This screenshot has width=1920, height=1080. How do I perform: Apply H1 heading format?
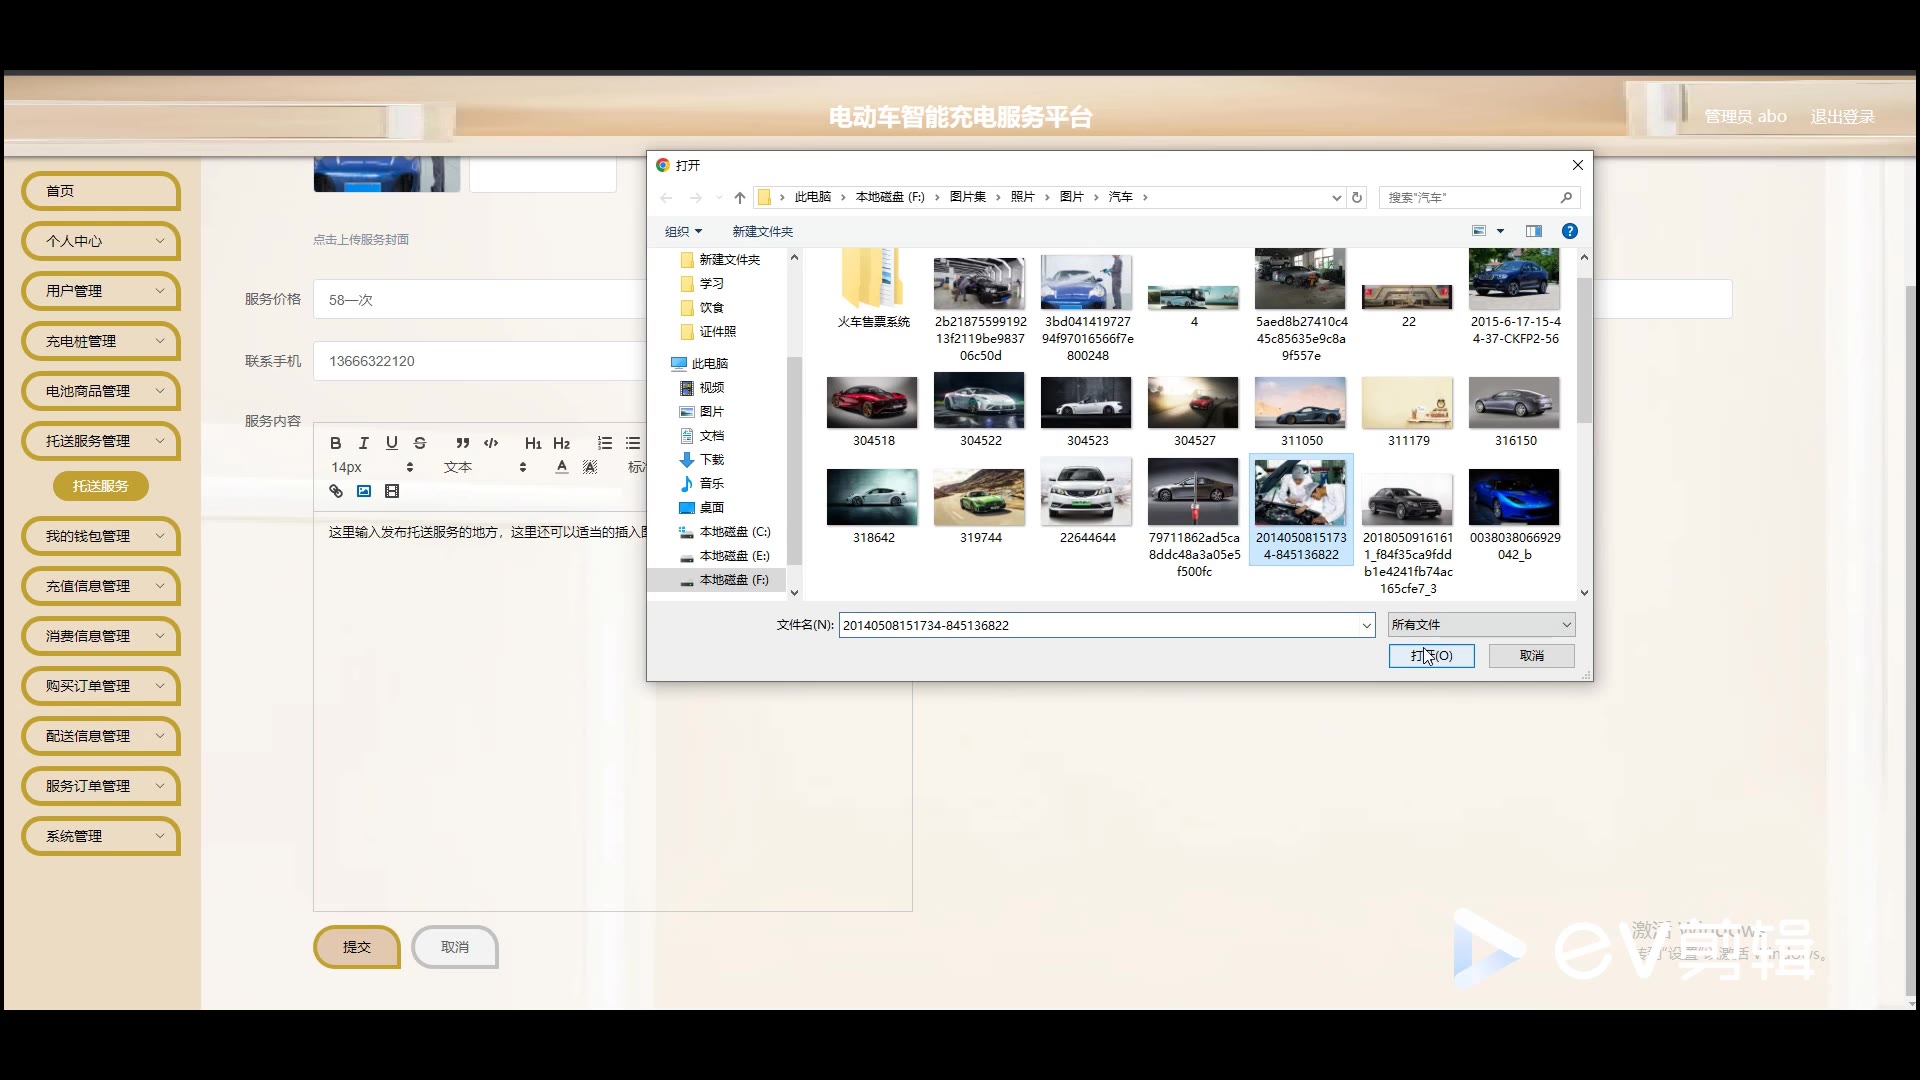pos(533,443)
